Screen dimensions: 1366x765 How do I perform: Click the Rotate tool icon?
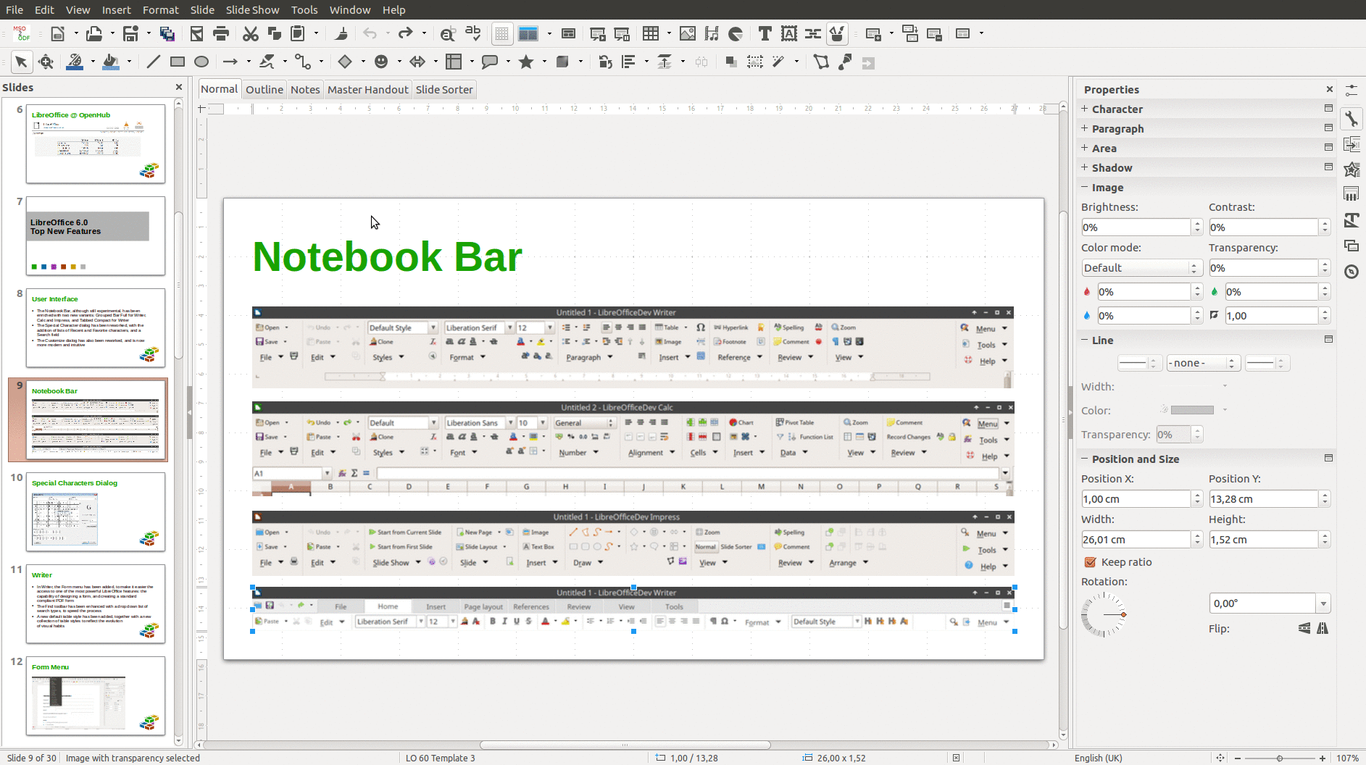pyautogui.click(x=605, y=61)
